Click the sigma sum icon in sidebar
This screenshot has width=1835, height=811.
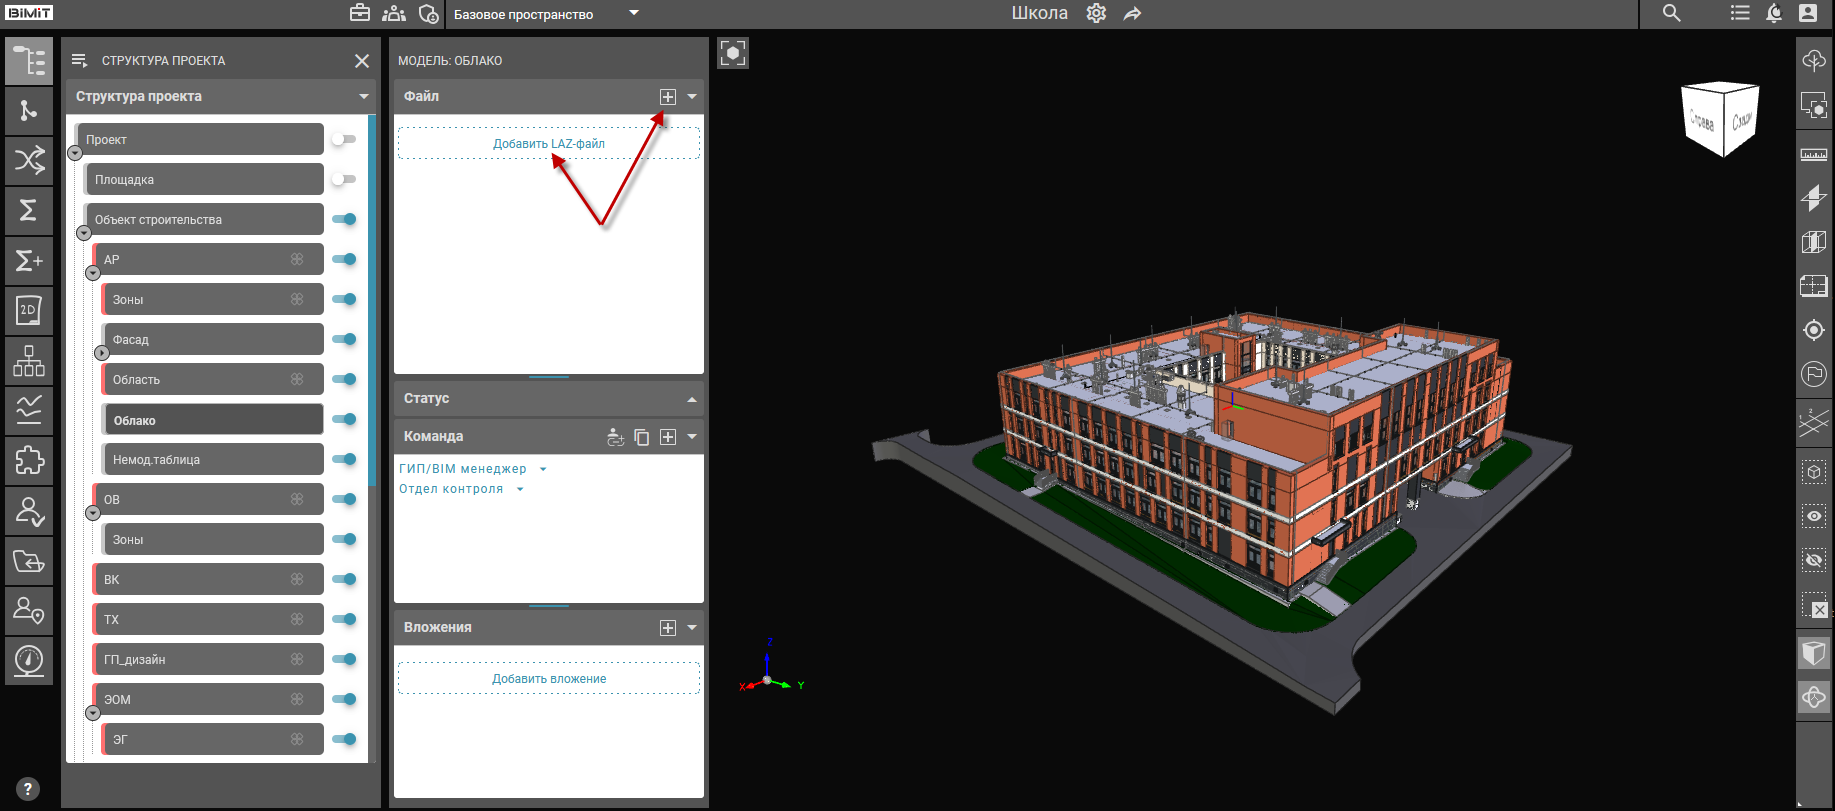29,210
